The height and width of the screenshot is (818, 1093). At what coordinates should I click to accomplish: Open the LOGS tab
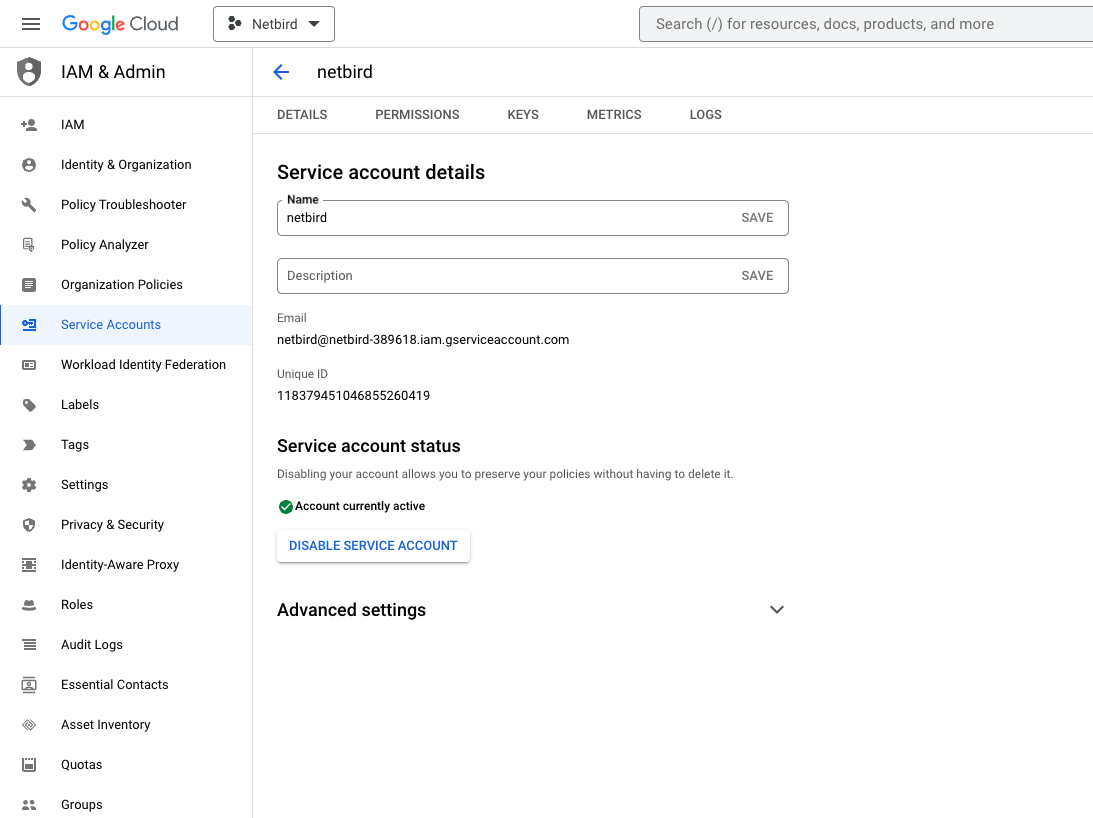coord(705,114)
